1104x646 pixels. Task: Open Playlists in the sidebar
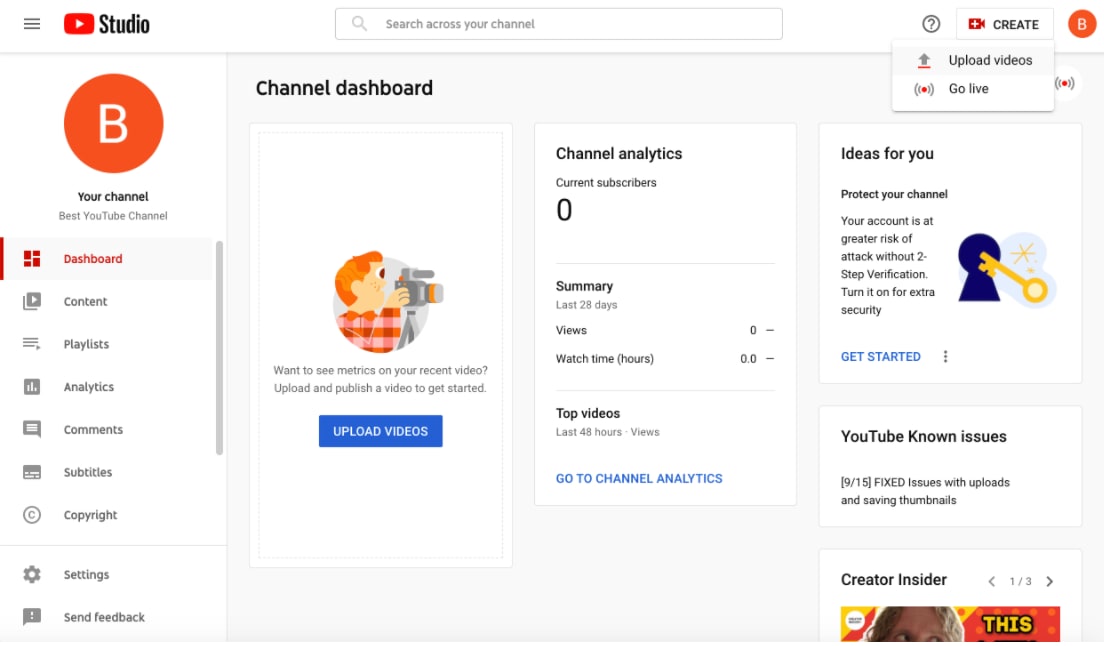tap(108, 343)
